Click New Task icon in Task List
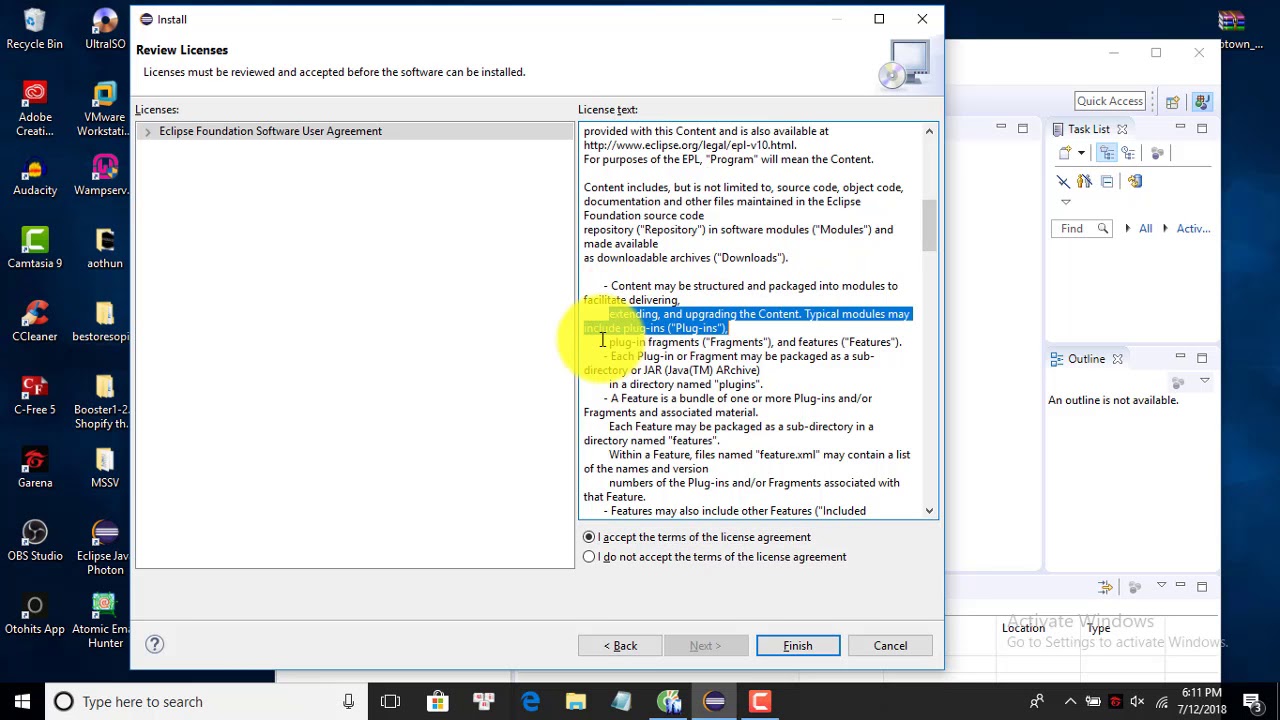Viewport: 1280px width, 720px height. click(x=1065, y=153)
